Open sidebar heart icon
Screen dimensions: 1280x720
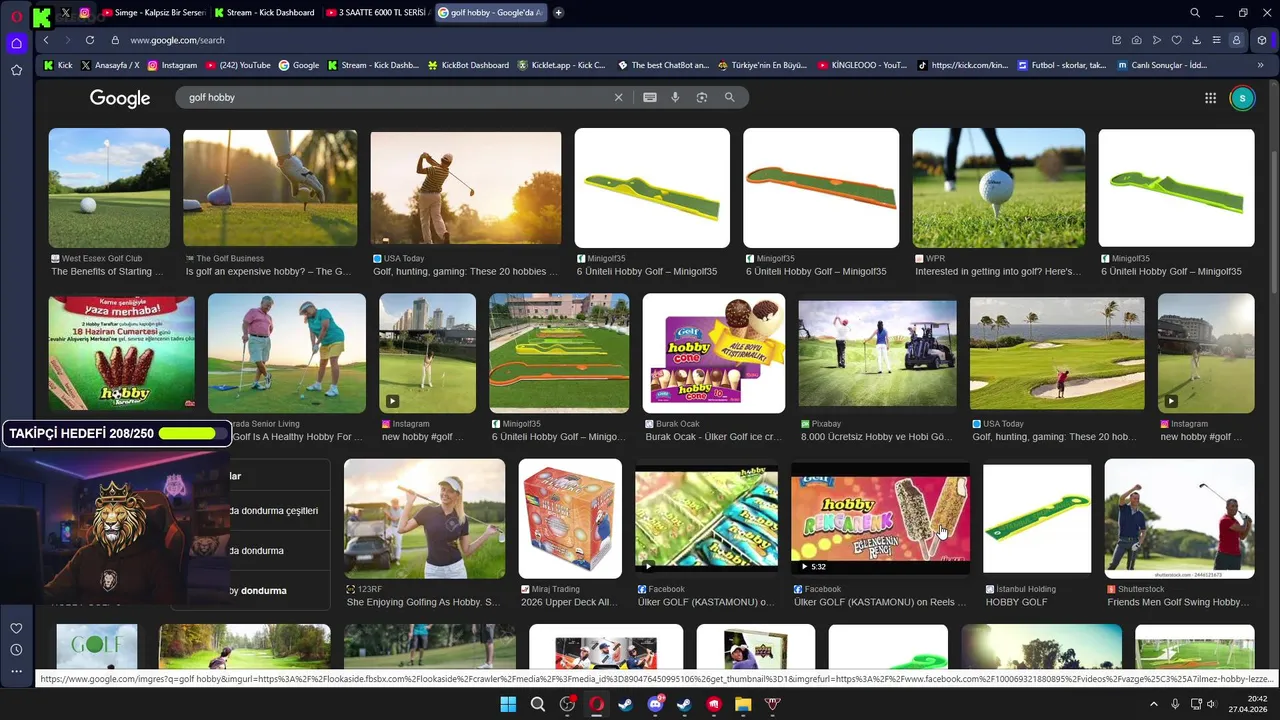coord(16,628)
